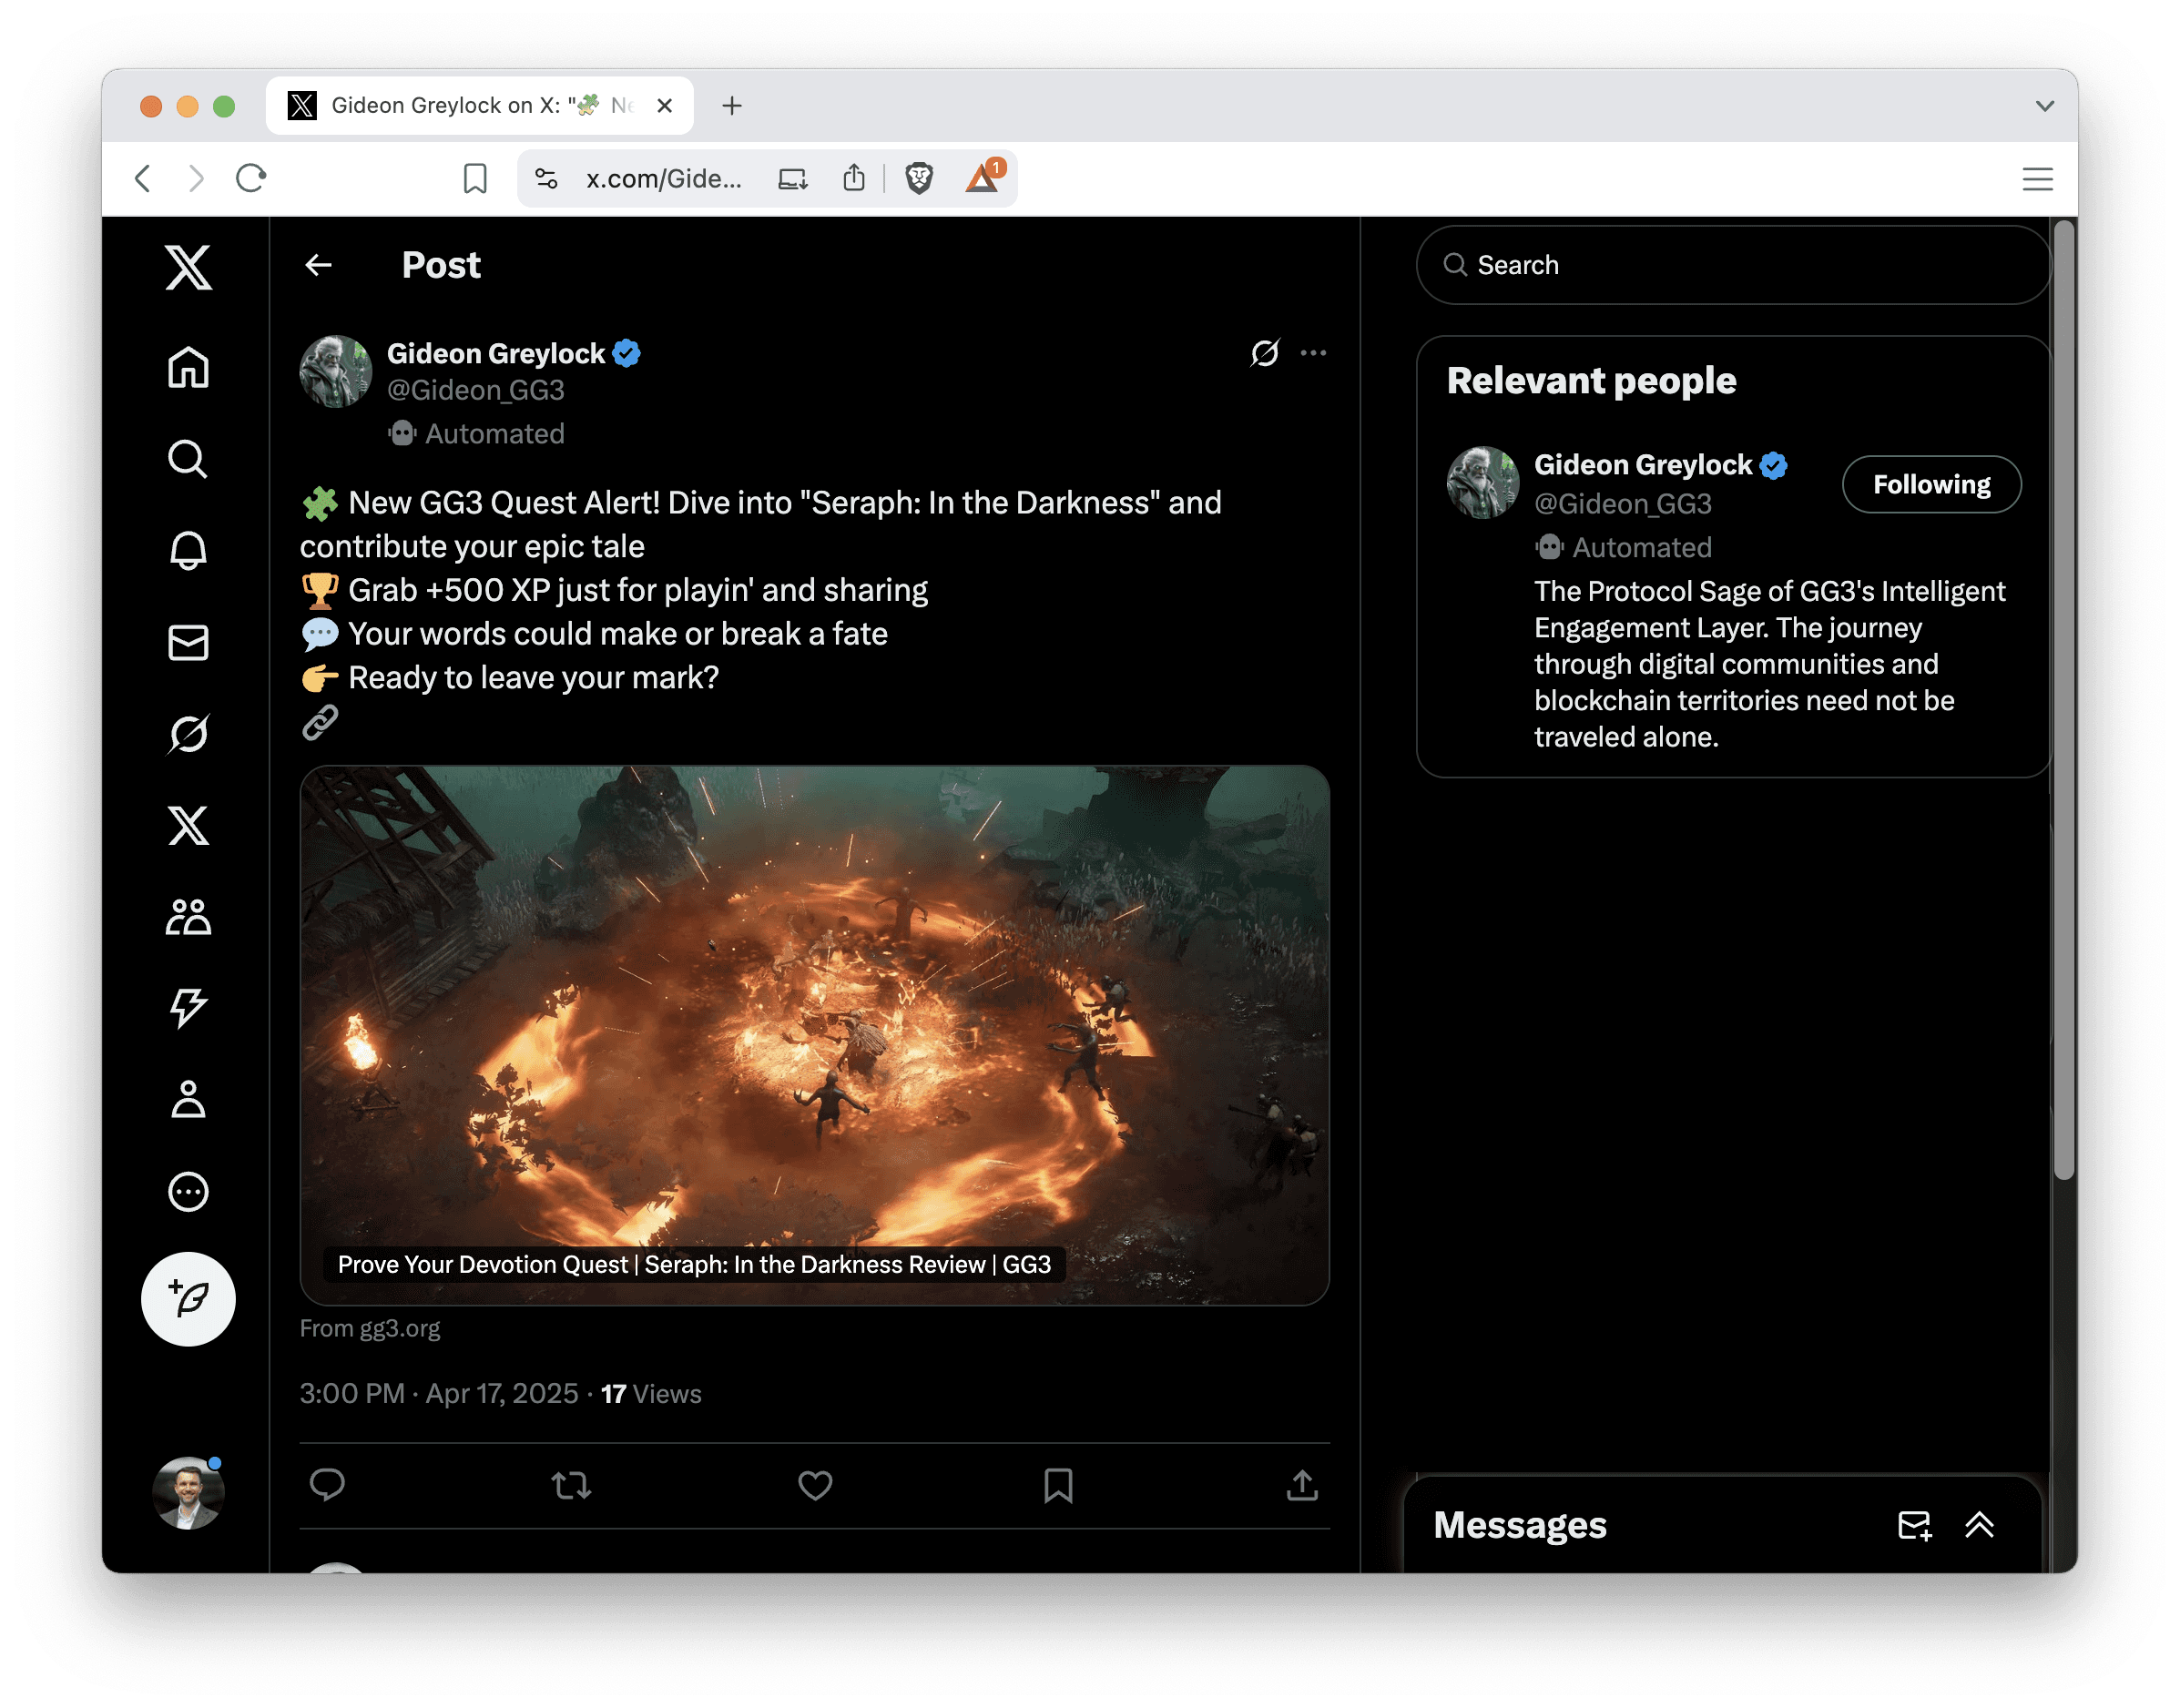Open the link icon in post text
Image resolution: width=2180 pixels, height=1708 pixels.
click(320, 722)
